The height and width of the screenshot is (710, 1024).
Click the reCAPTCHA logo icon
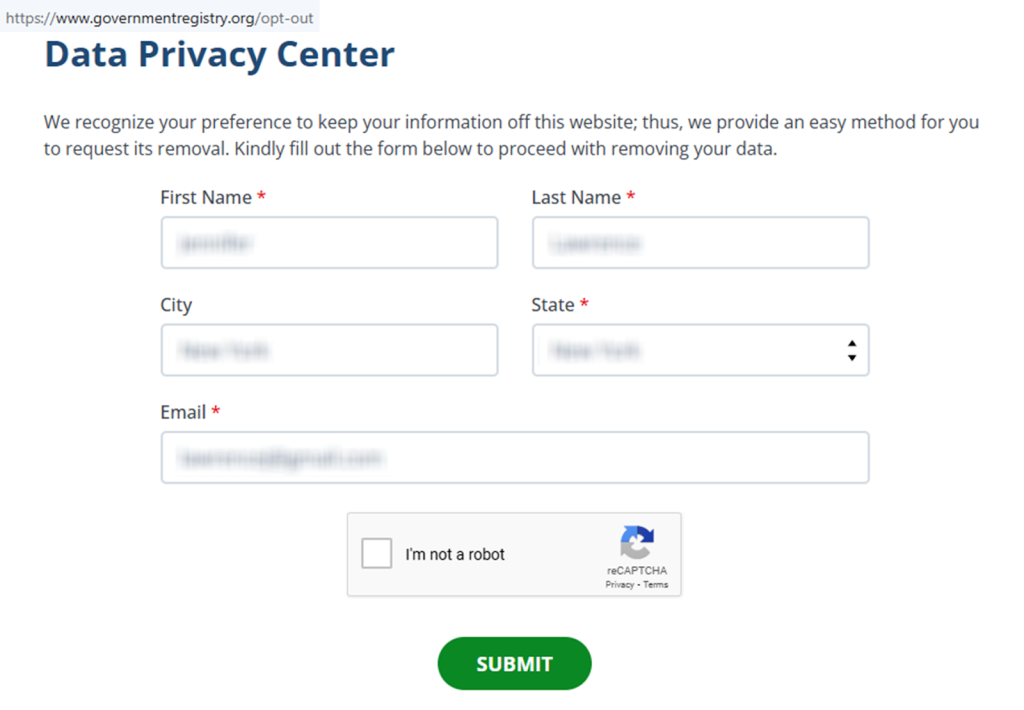point(637,543)
